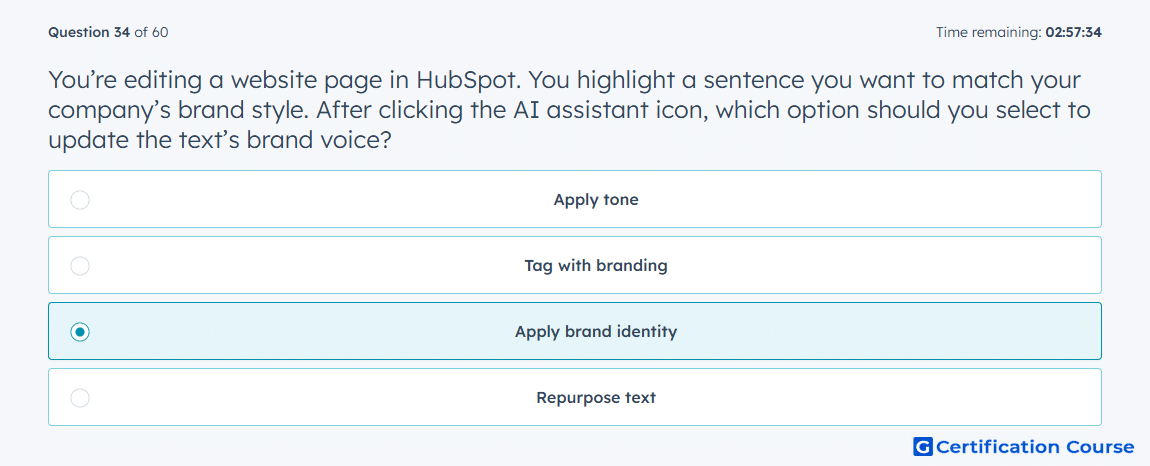
Task: Click the last answer card's right side
Action: 953,397
